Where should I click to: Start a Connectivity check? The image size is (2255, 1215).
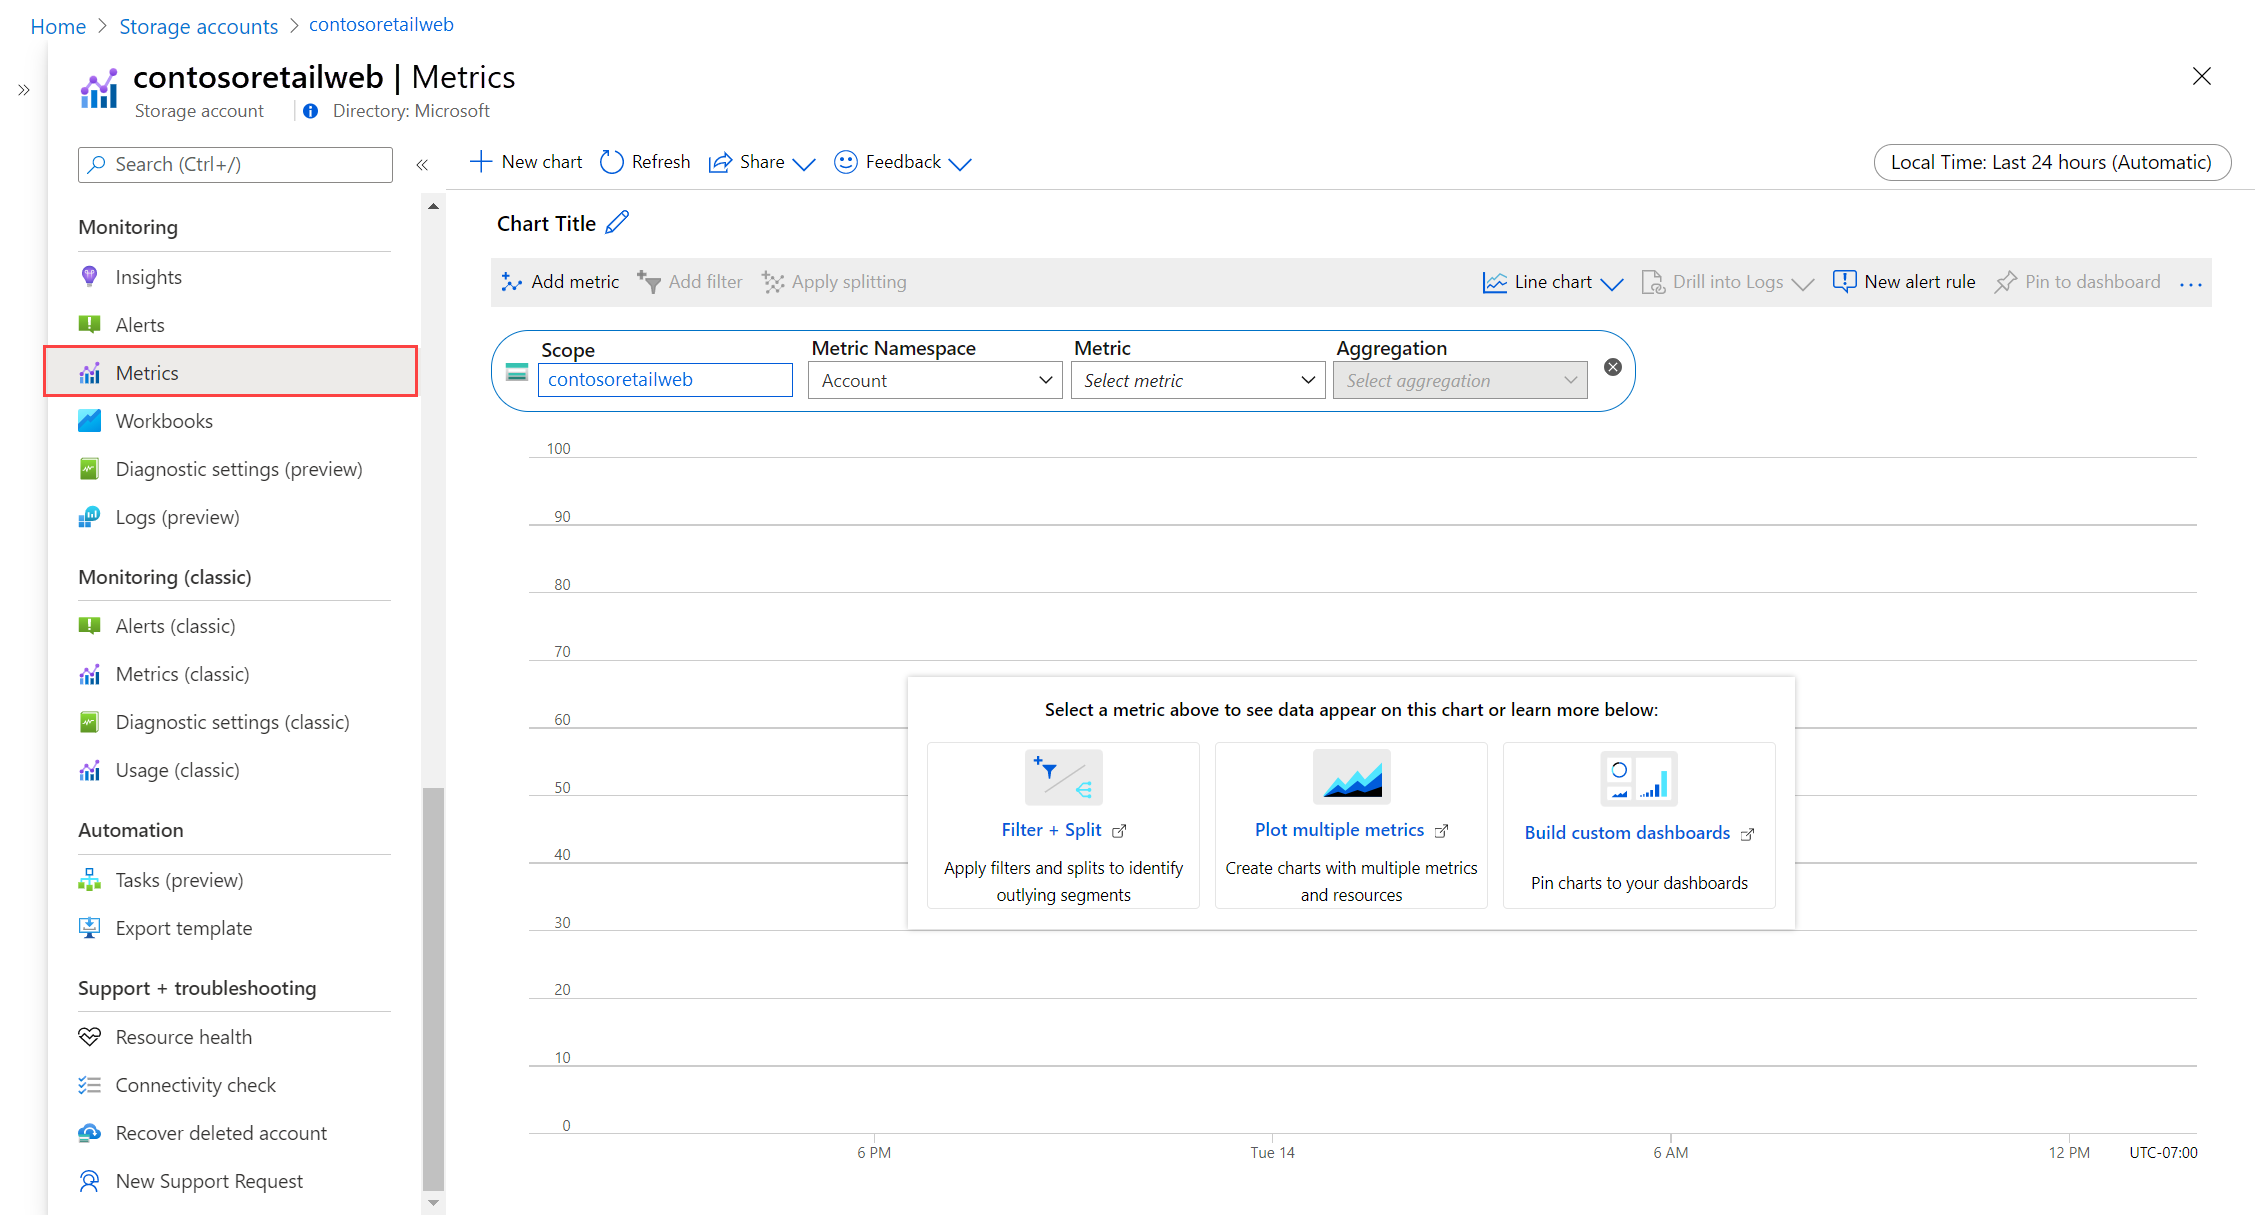[196, 1084]
